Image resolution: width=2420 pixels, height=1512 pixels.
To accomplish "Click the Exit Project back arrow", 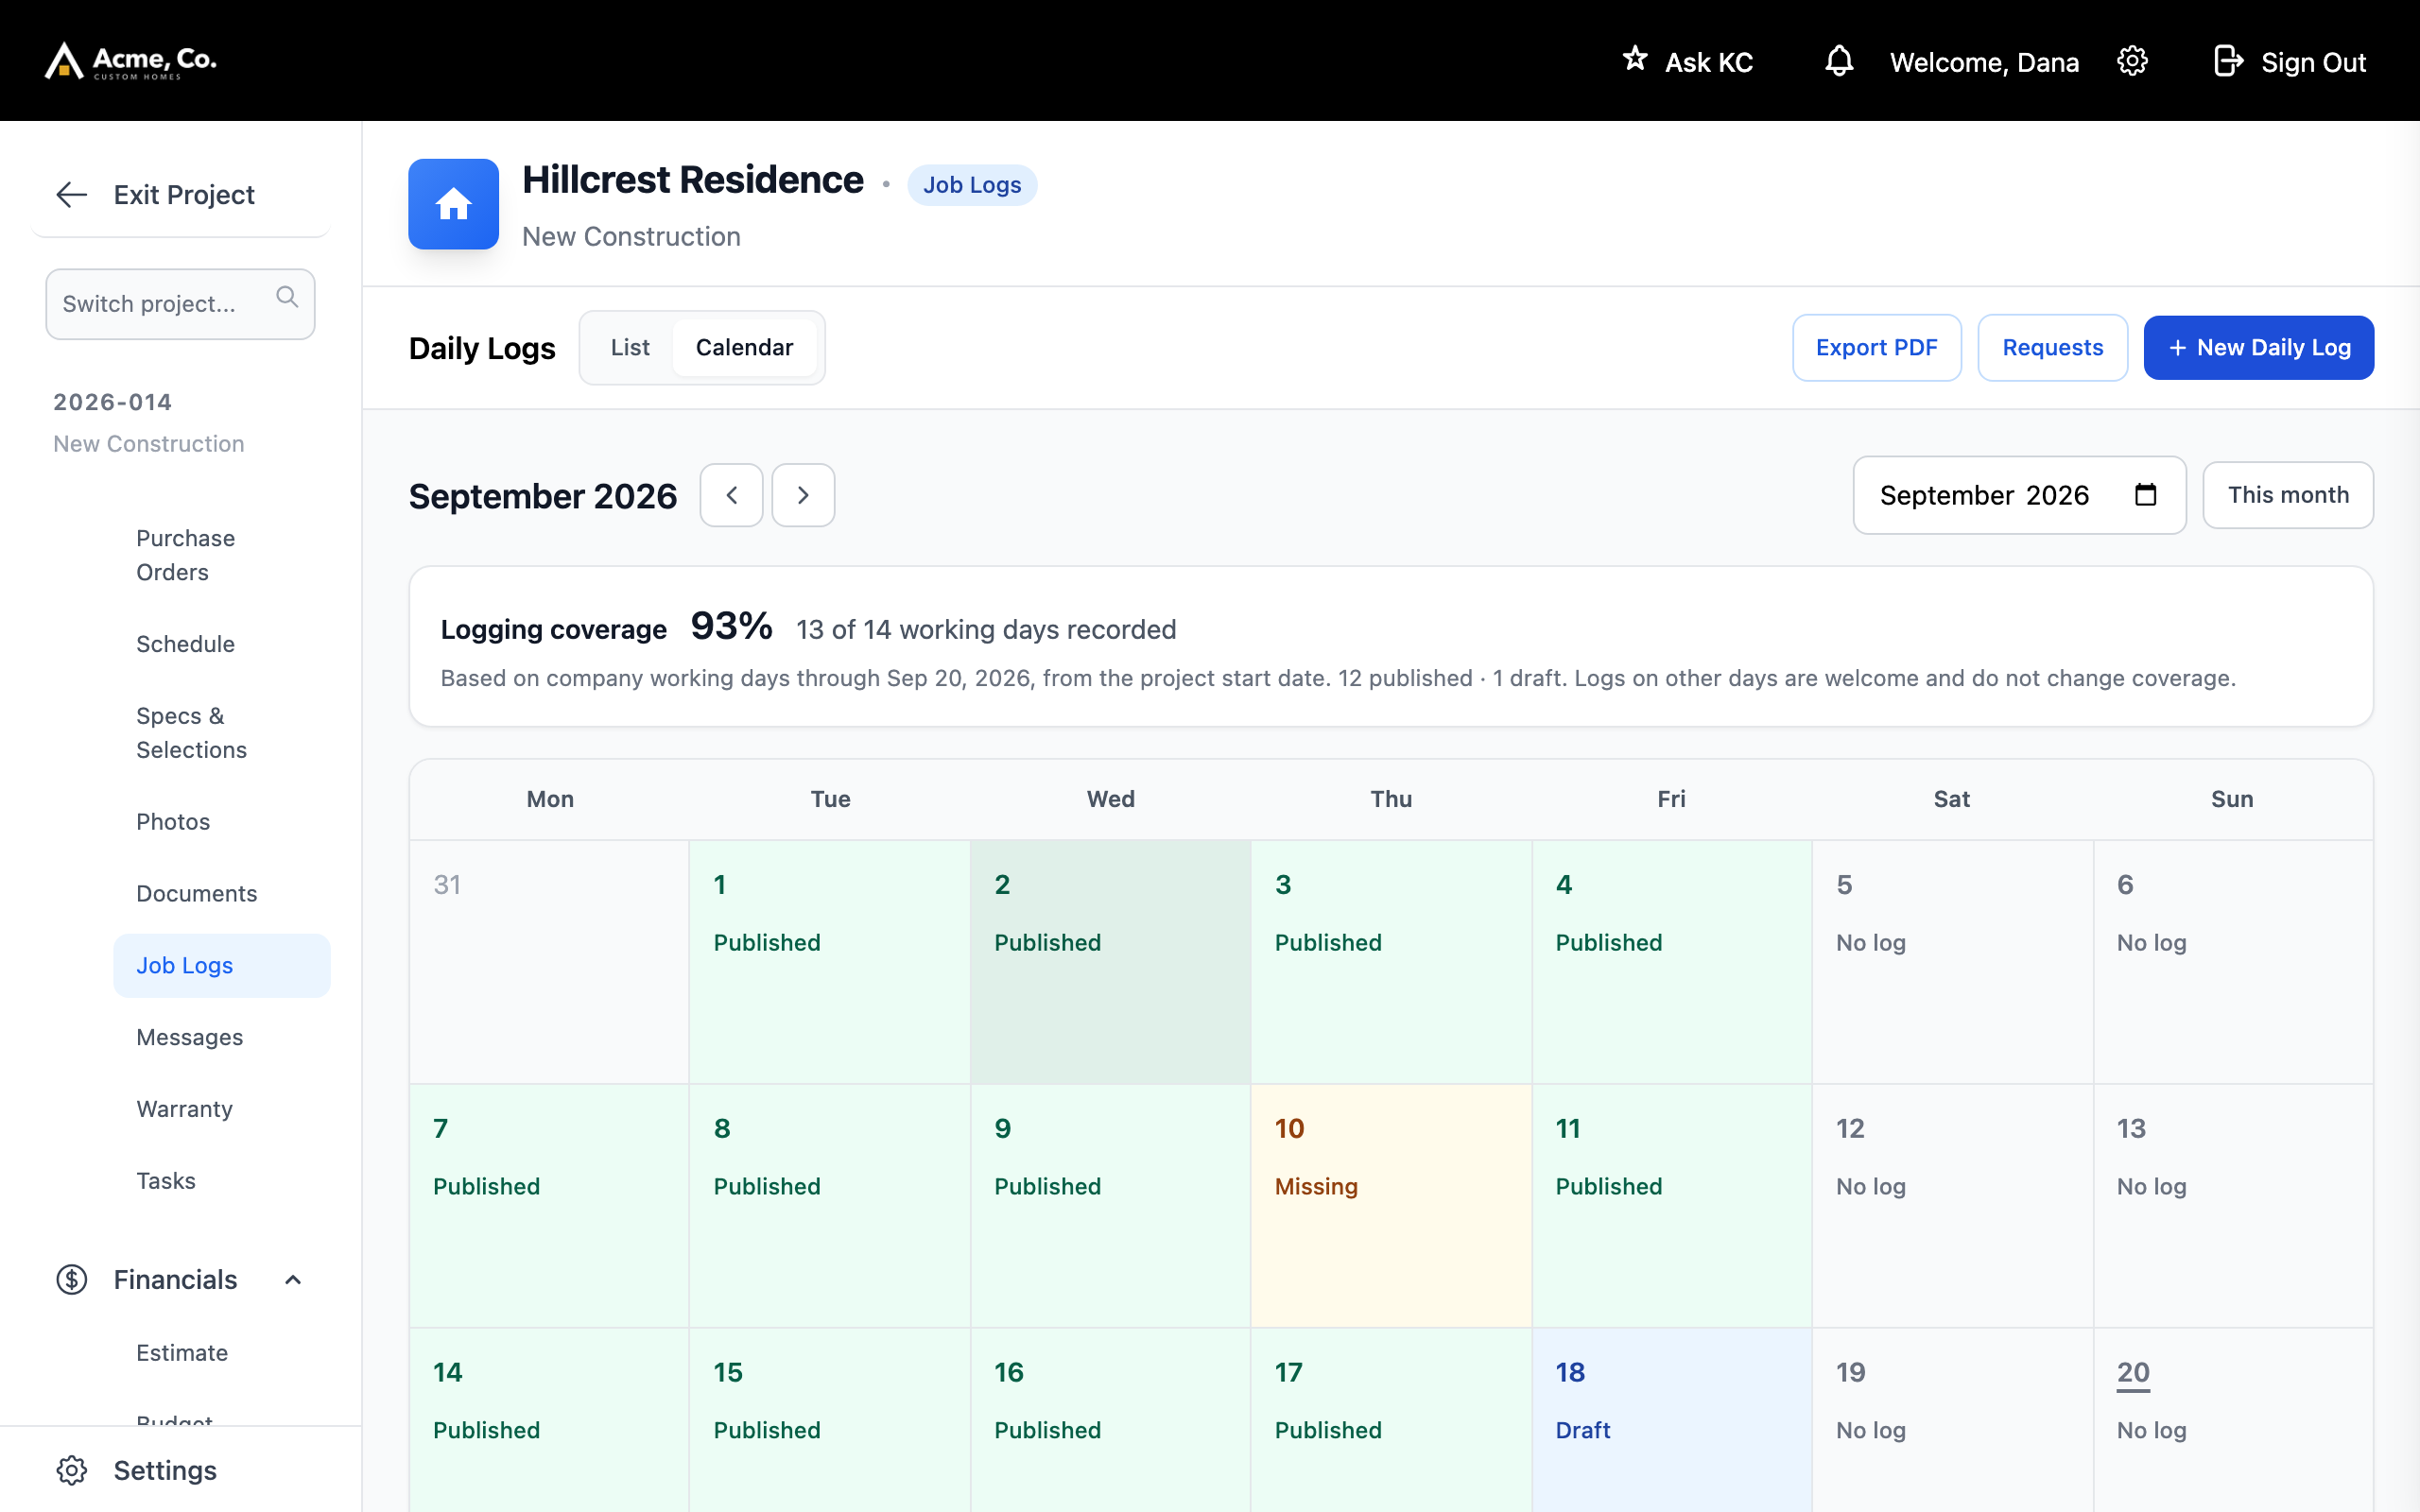I will (x=71, y=194).
